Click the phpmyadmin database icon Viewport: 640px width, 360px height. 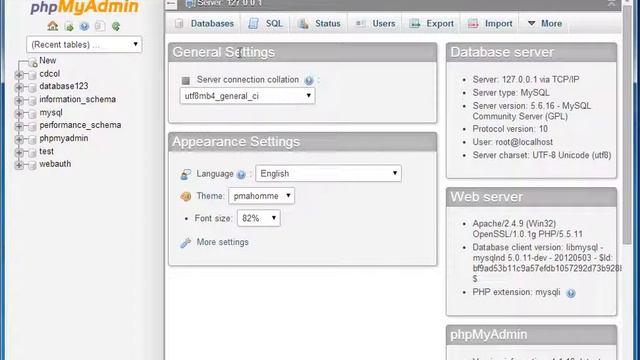click(x=32, y=139)
